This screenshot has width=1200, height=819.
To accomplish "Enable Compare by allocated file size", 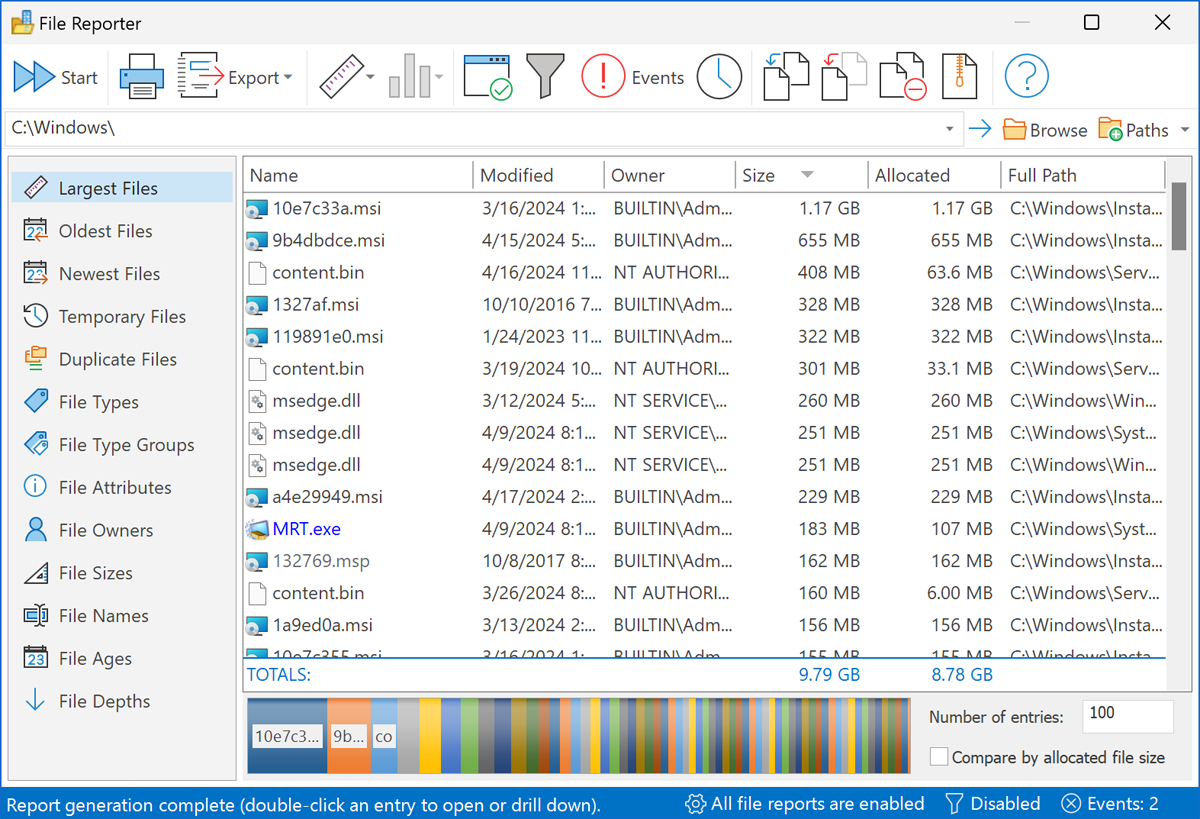I will (939, 757).
